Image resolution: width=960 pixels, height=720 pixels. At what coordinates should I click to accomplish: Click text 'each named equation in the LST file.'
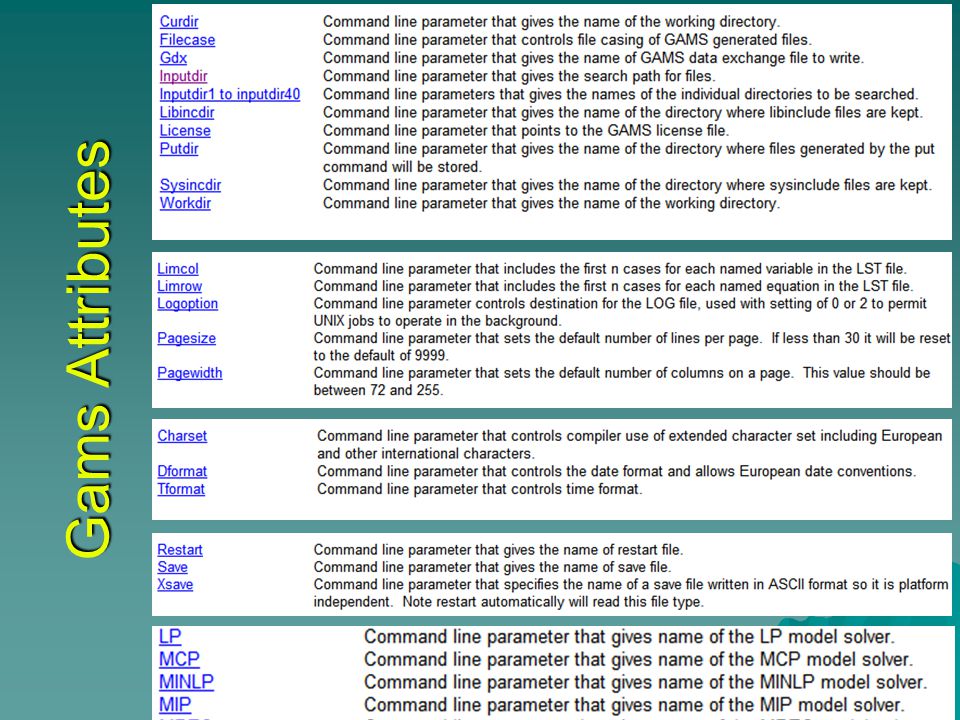tap(799, 286)
